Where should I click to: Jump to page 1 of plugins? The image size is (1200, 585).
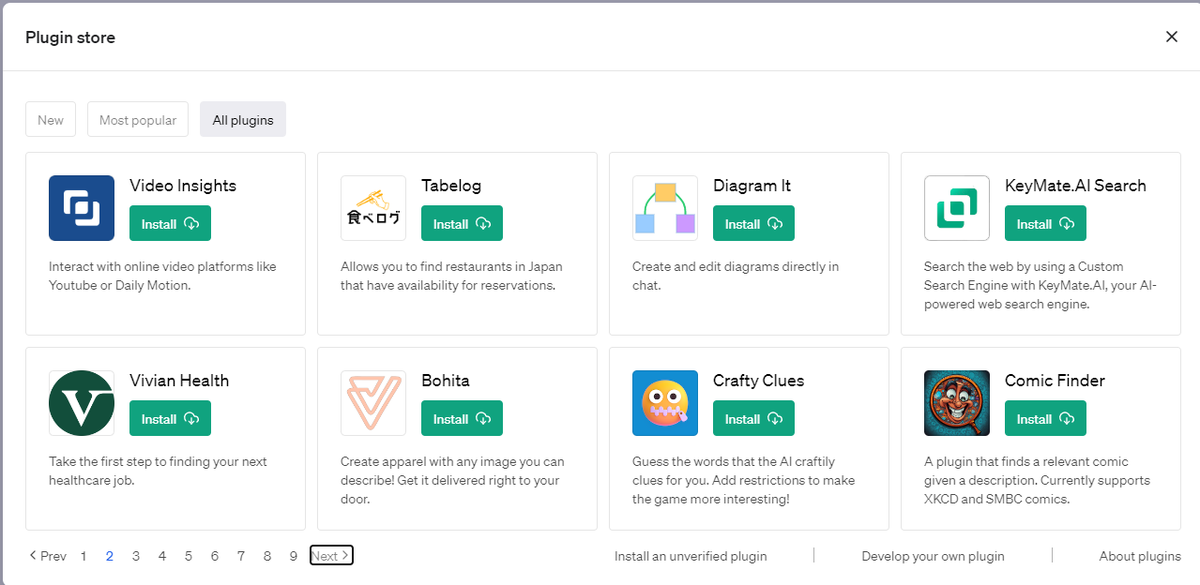[84, 556]
